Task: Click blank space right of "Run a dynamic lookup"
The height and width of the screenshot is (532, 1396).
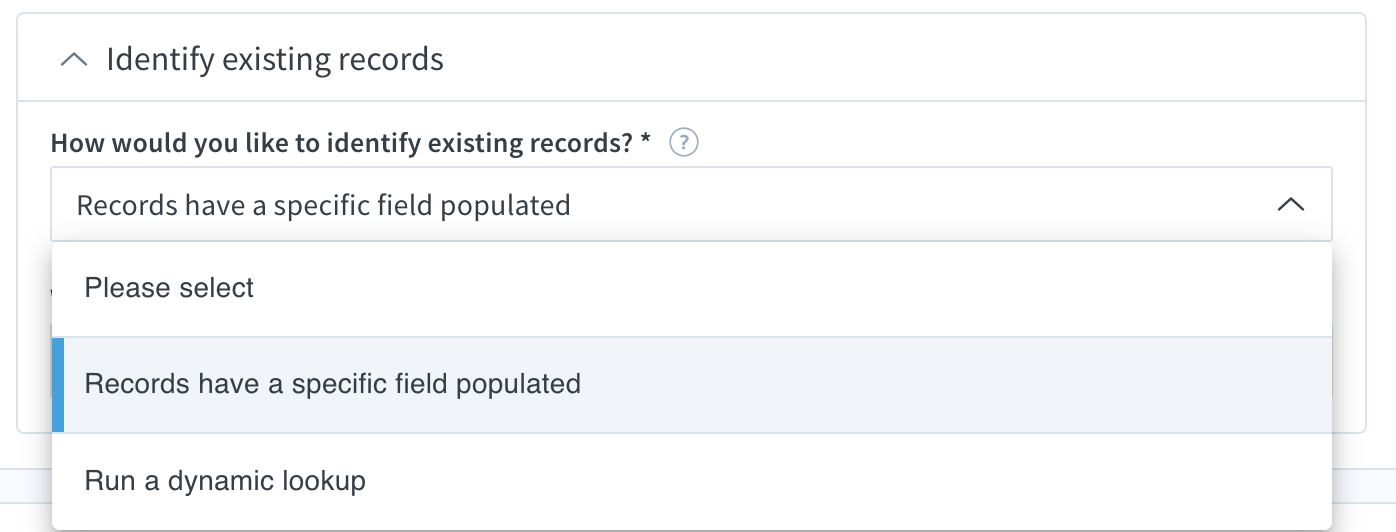Action: [x=850, y=481]
